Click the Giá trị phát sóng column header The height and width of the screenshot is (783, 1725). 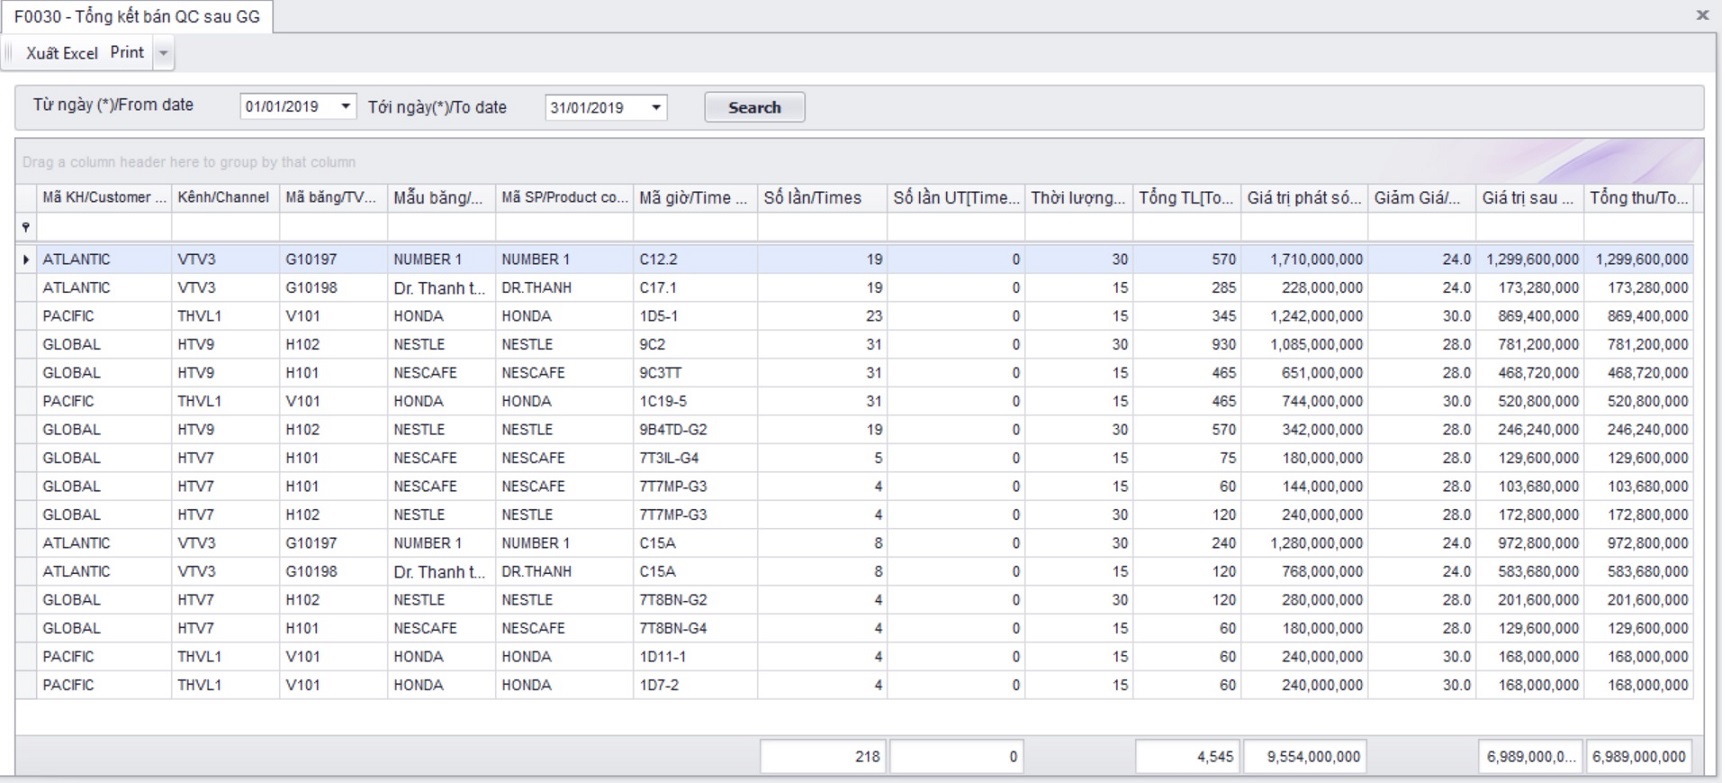[x=1305, y=198]
